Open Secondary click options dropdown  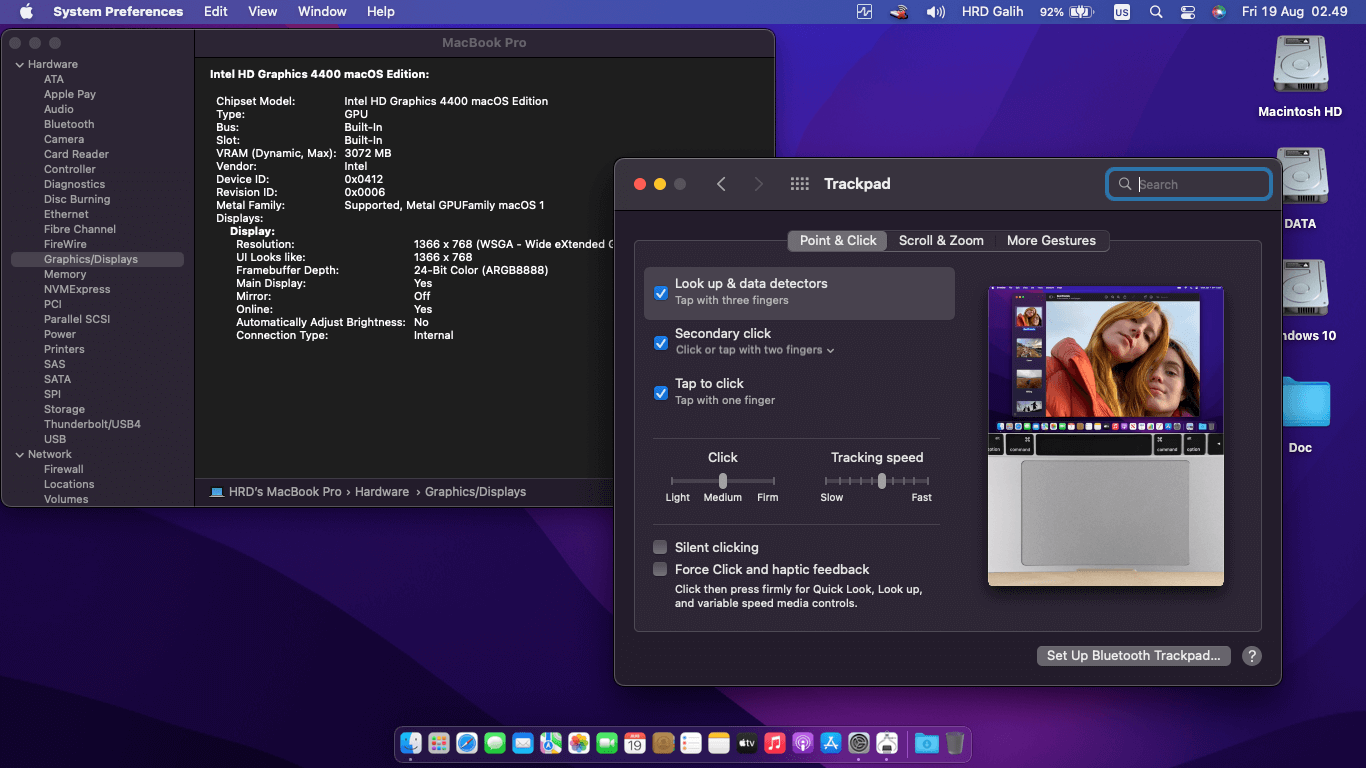tap(755, 350)
